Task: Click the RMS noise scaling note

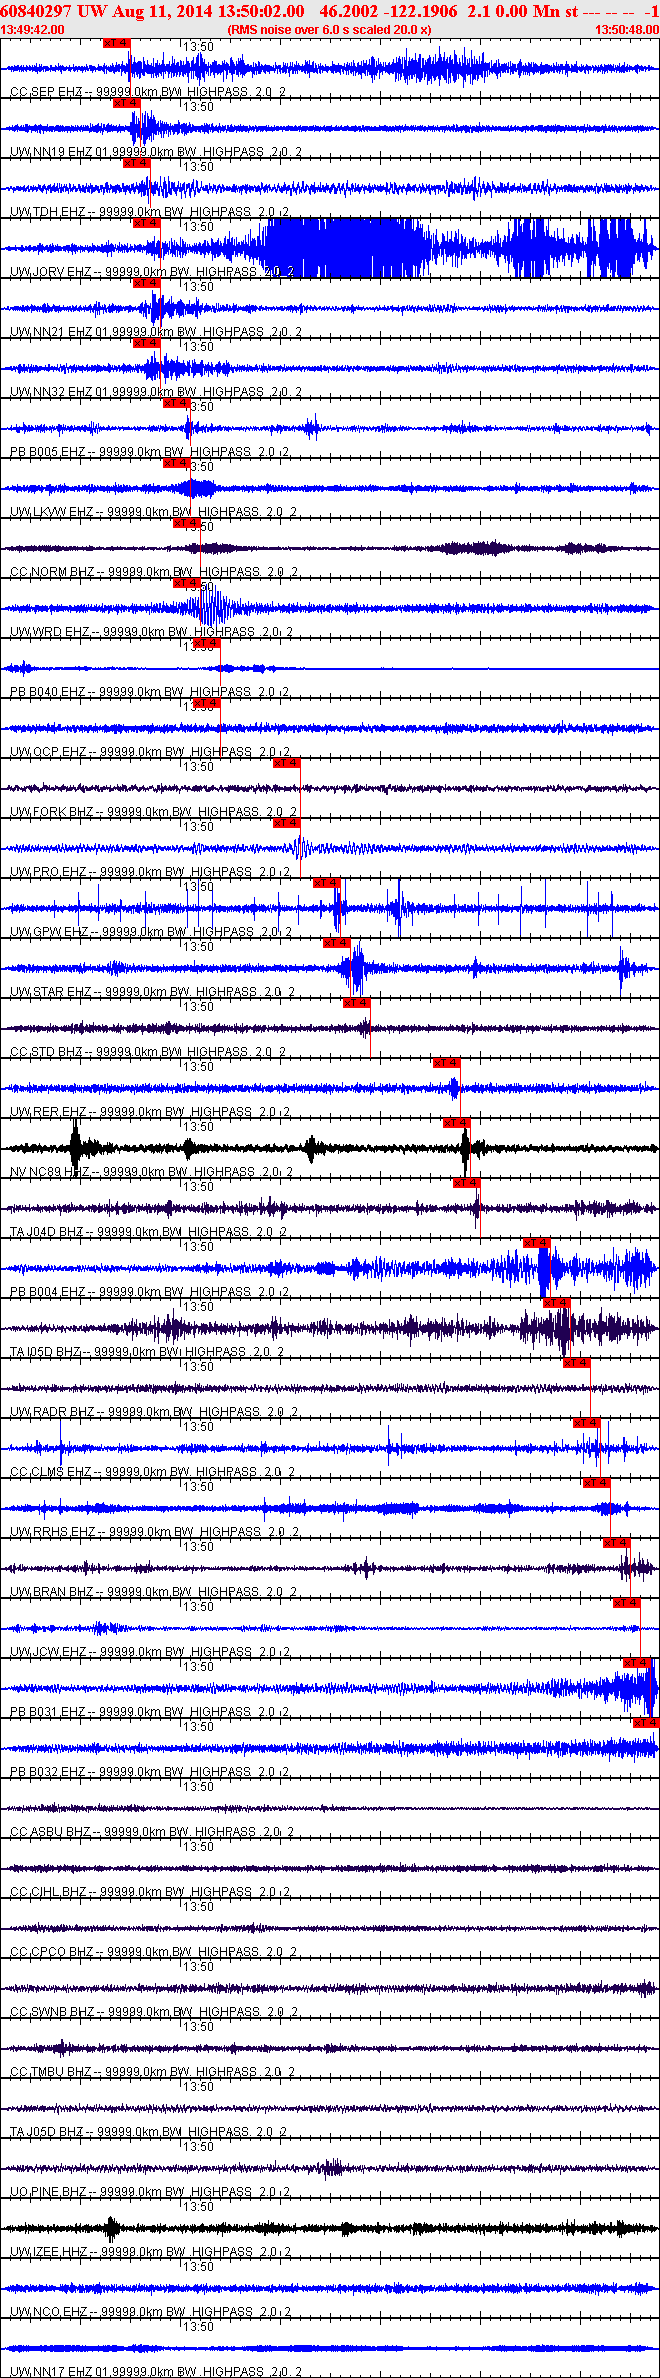Action: (x=329, y=30)
